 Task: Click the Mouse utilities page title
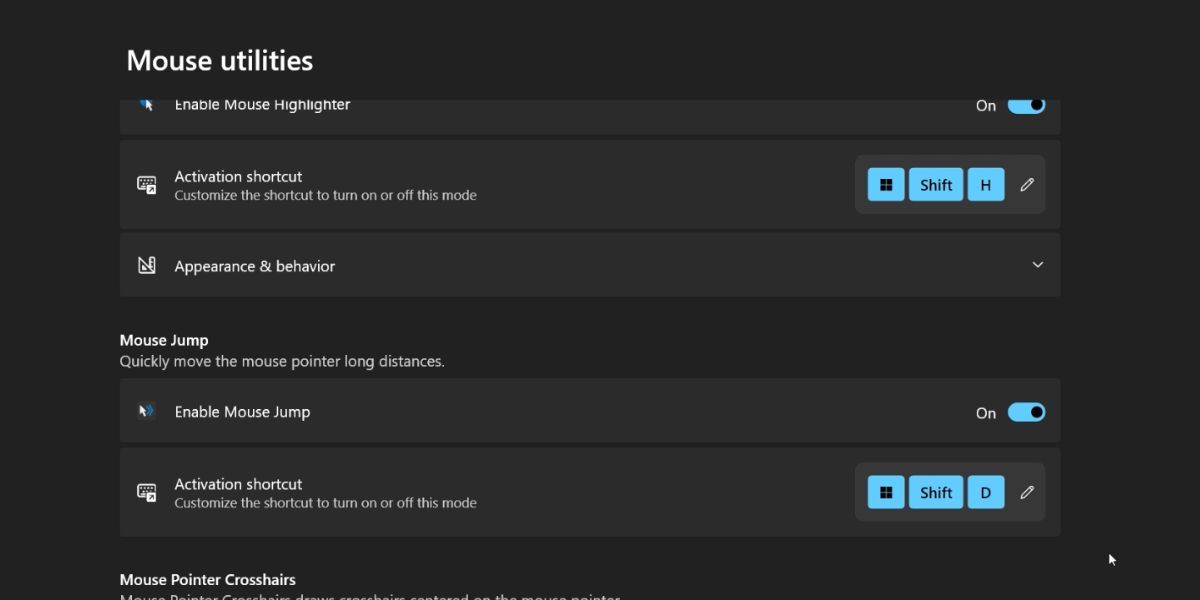(x=220, y=61)
